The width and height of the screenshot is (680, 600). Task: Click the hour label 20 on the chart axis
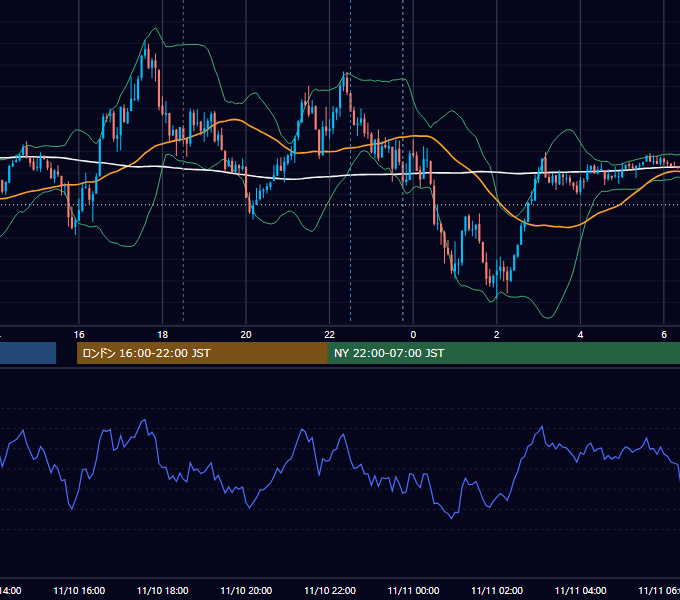pos(246,335)
